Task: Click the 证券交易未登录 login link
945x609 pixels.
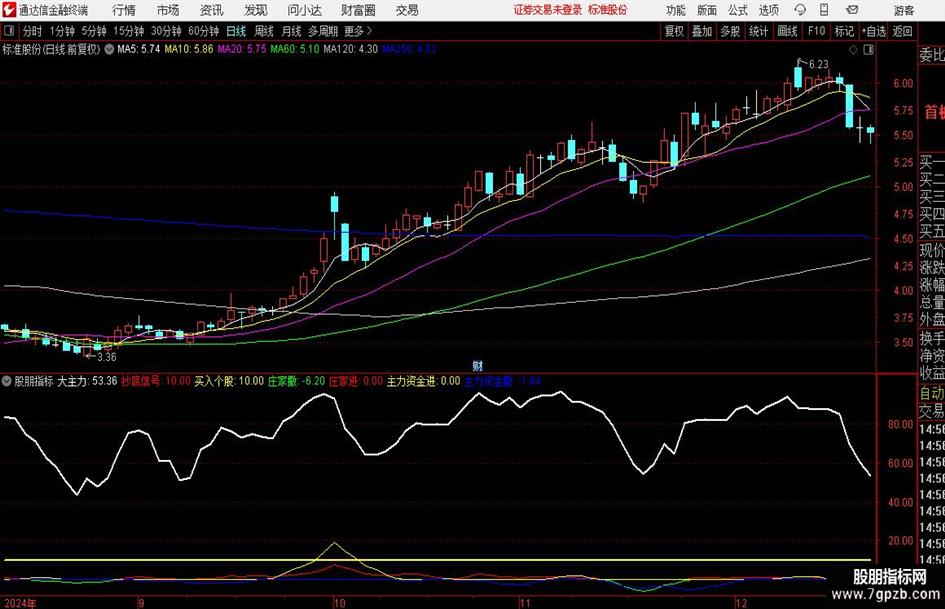Action: 548,10
